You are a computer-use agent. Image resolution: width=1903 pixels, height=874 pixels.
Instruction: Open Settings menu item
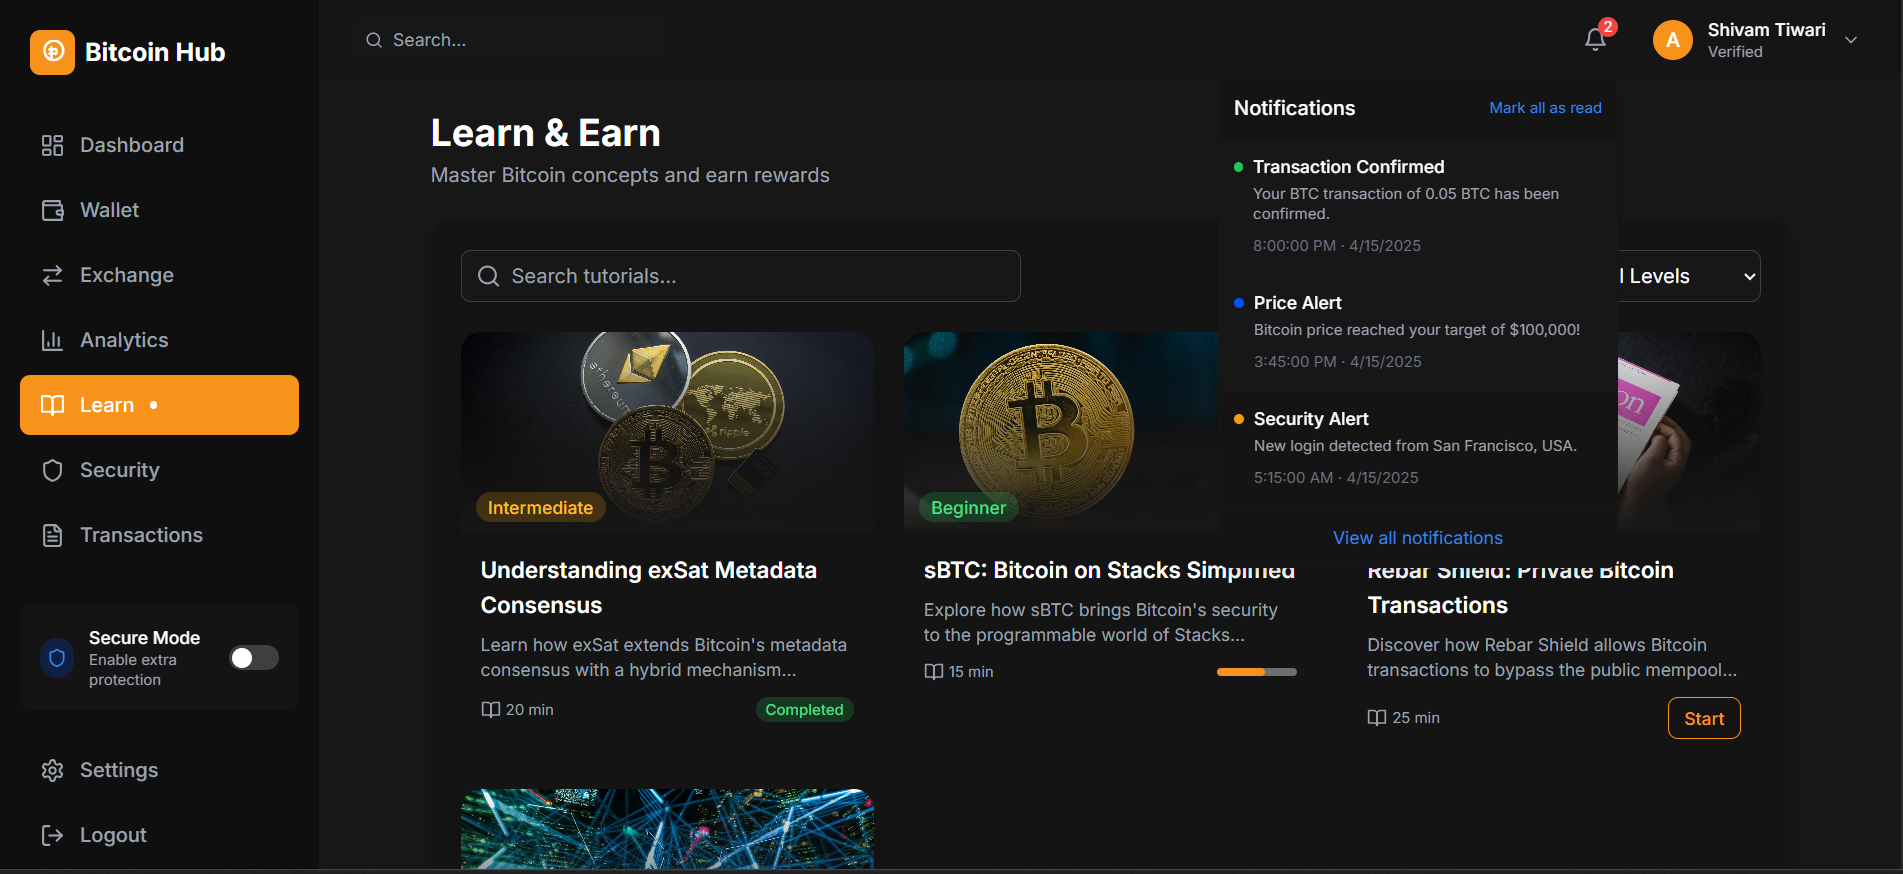(160, 770)
